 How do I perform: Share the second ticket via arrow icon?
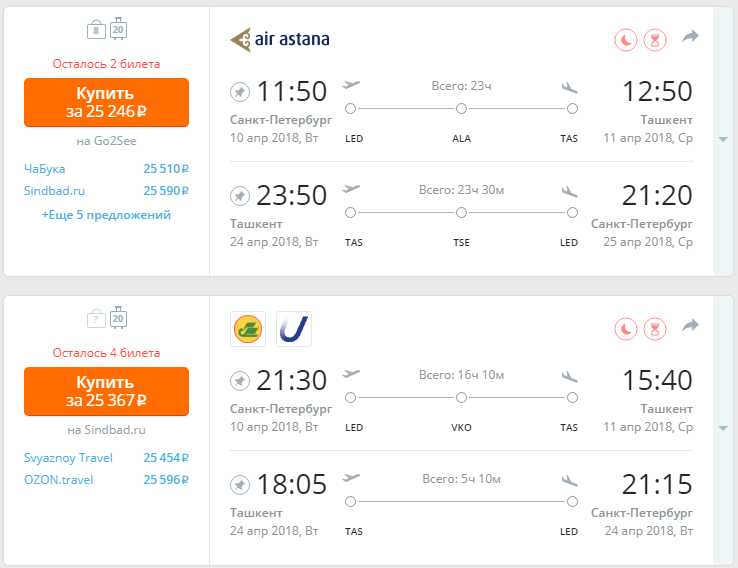[690, 325]
